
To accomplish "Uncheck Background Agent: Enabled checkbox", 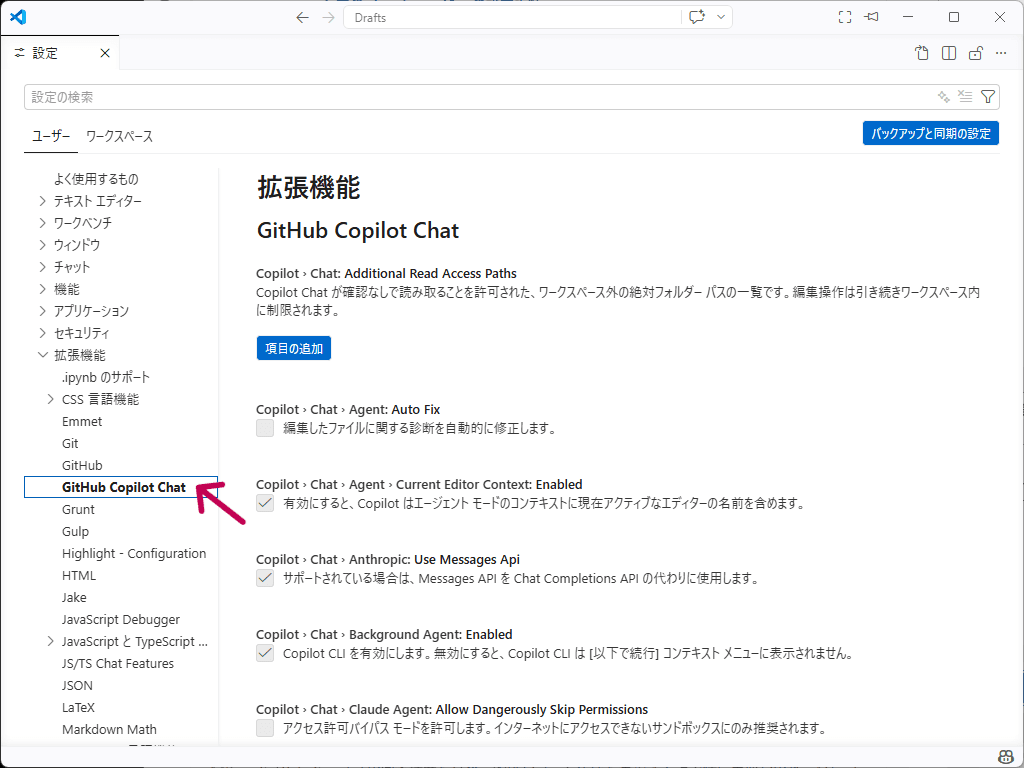I will coord(265,653).
